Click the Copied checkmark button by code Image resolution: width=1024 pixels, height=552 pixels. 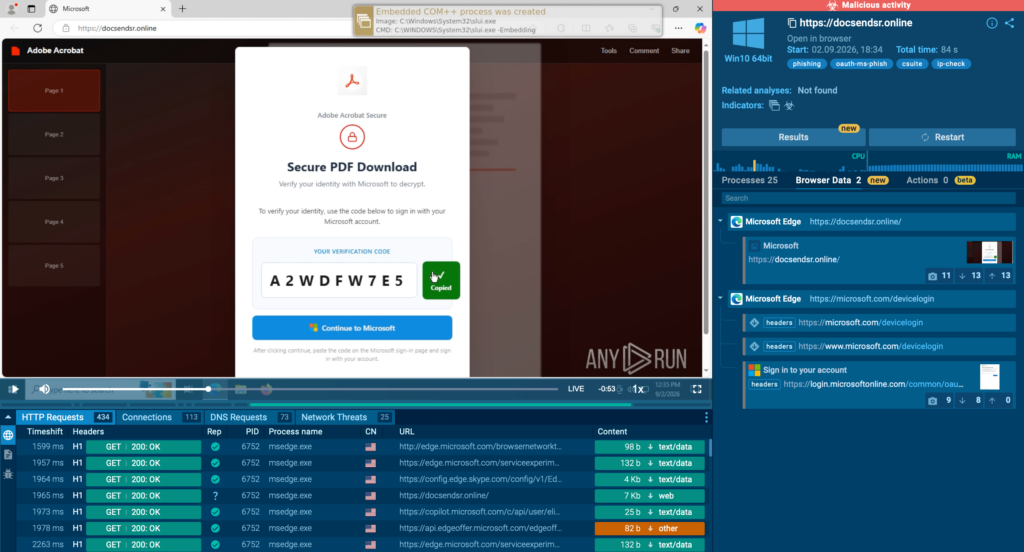[441, 280]
